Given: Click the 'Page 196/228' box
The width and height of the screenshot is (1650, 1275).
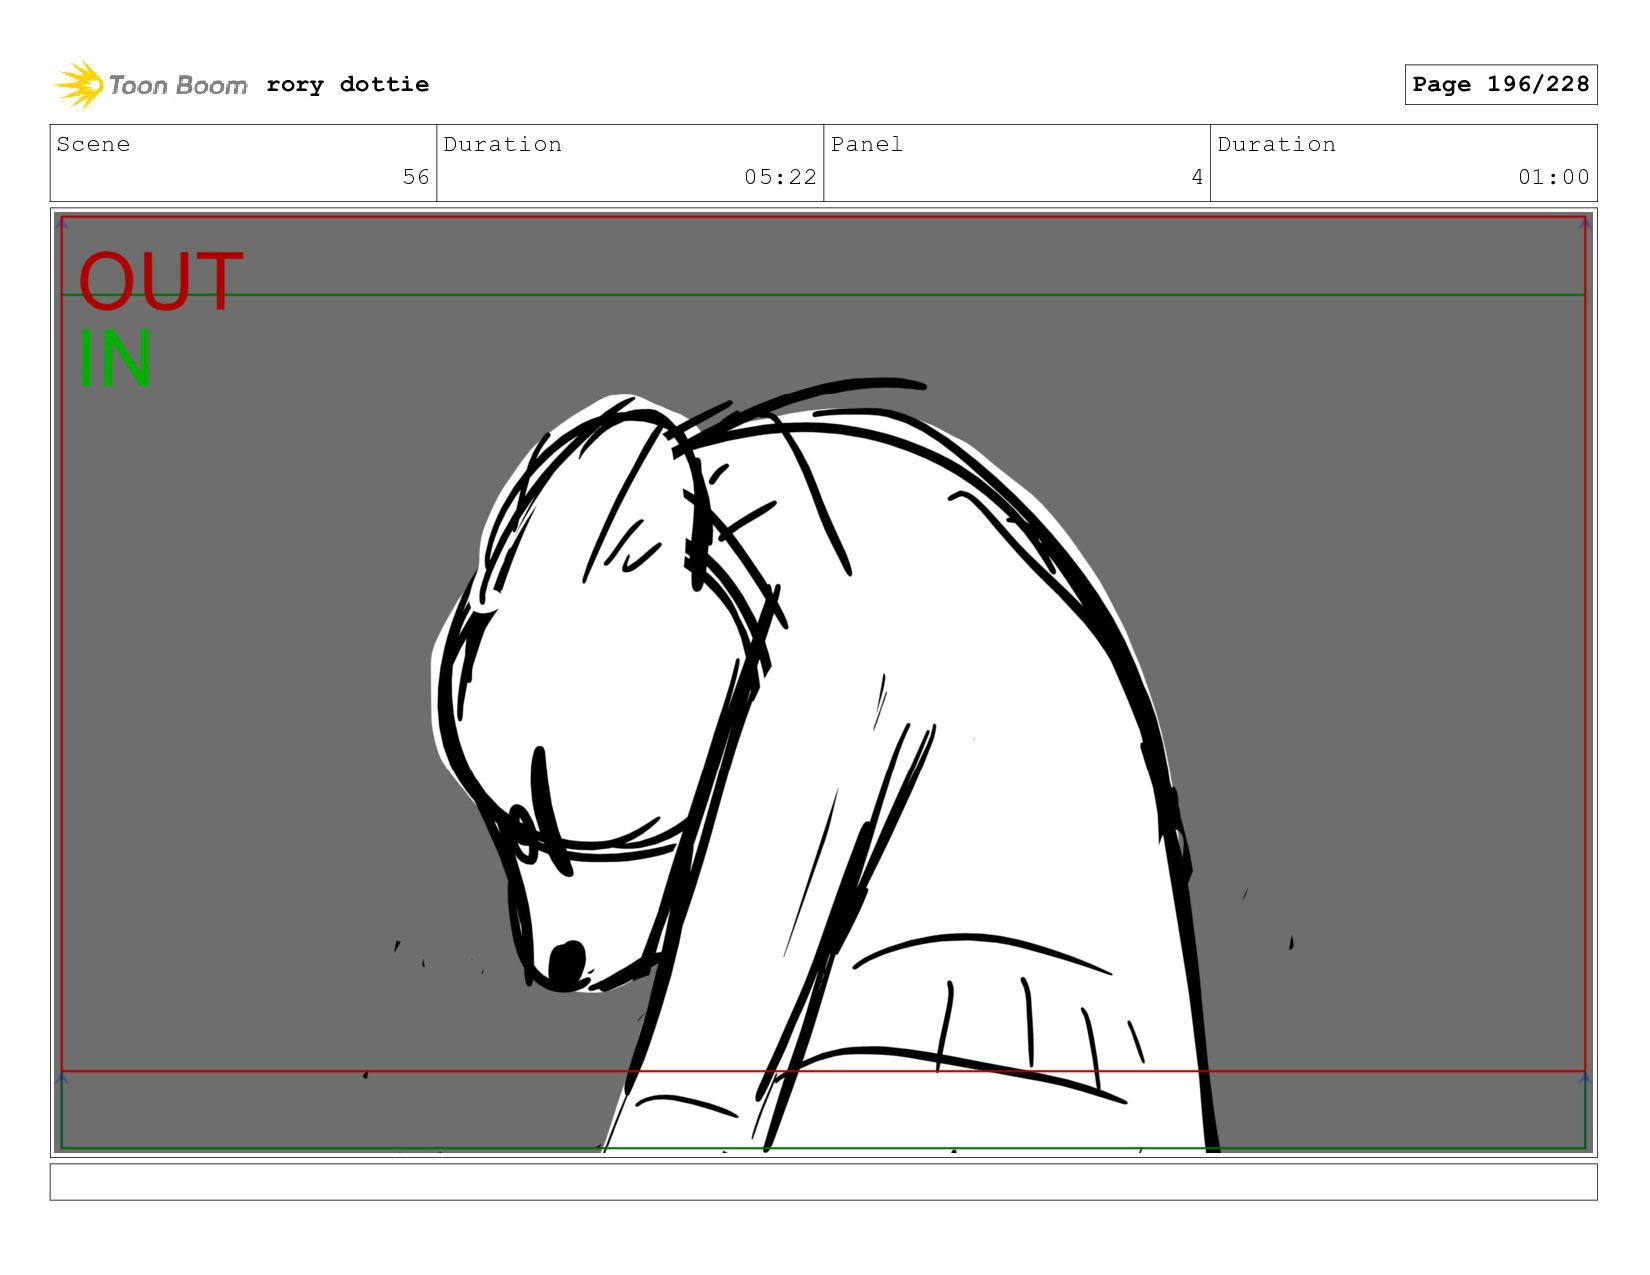Looking at the screenshot, I should (1500, 85).
